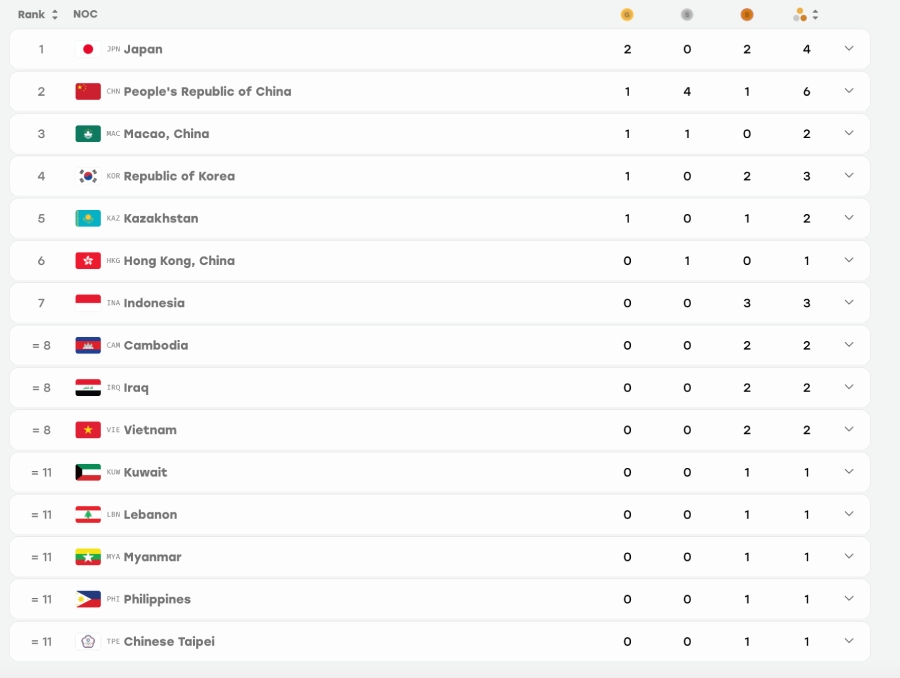Click China's total medal count 6
The image size is (900, 678).
(x=806, y=91)
